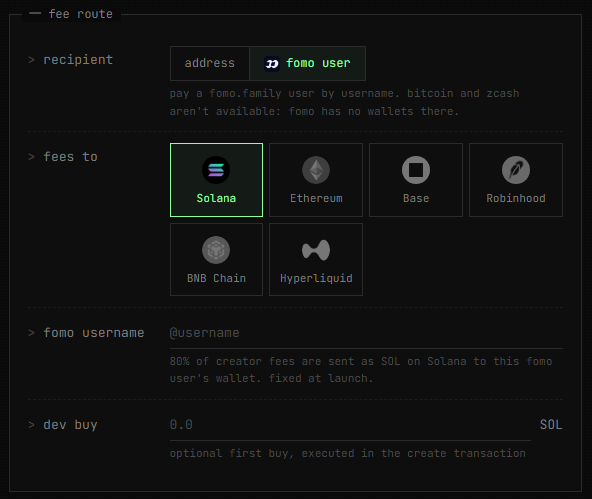Focus the dev buy amount field
Screen dimensions: 592x499
click(x=350, y=425)
